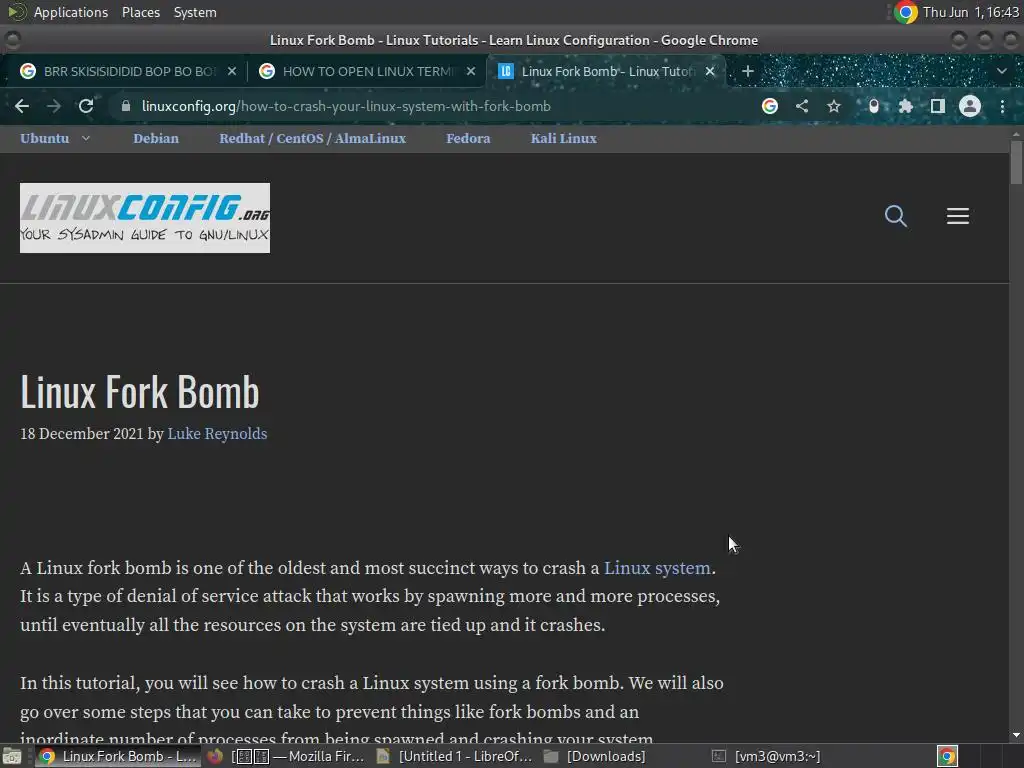Switch to Untitled 1 LibreOffice window
The image size is (1024, 768).
[x=455, y=756]
